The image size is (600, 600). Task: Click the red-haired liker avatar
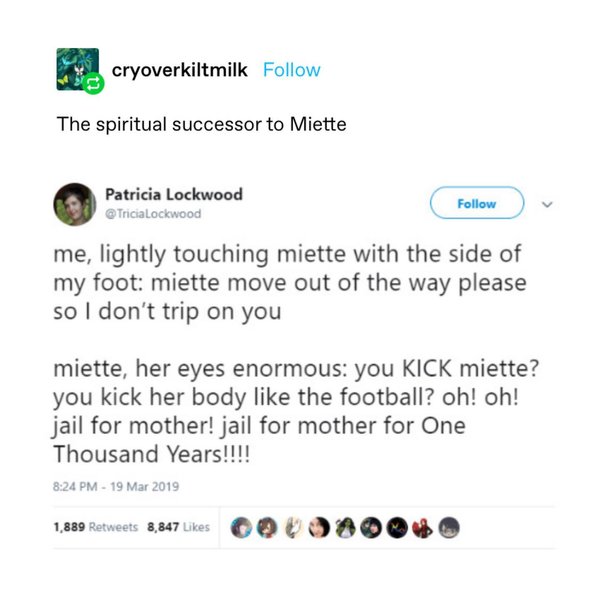424,527
